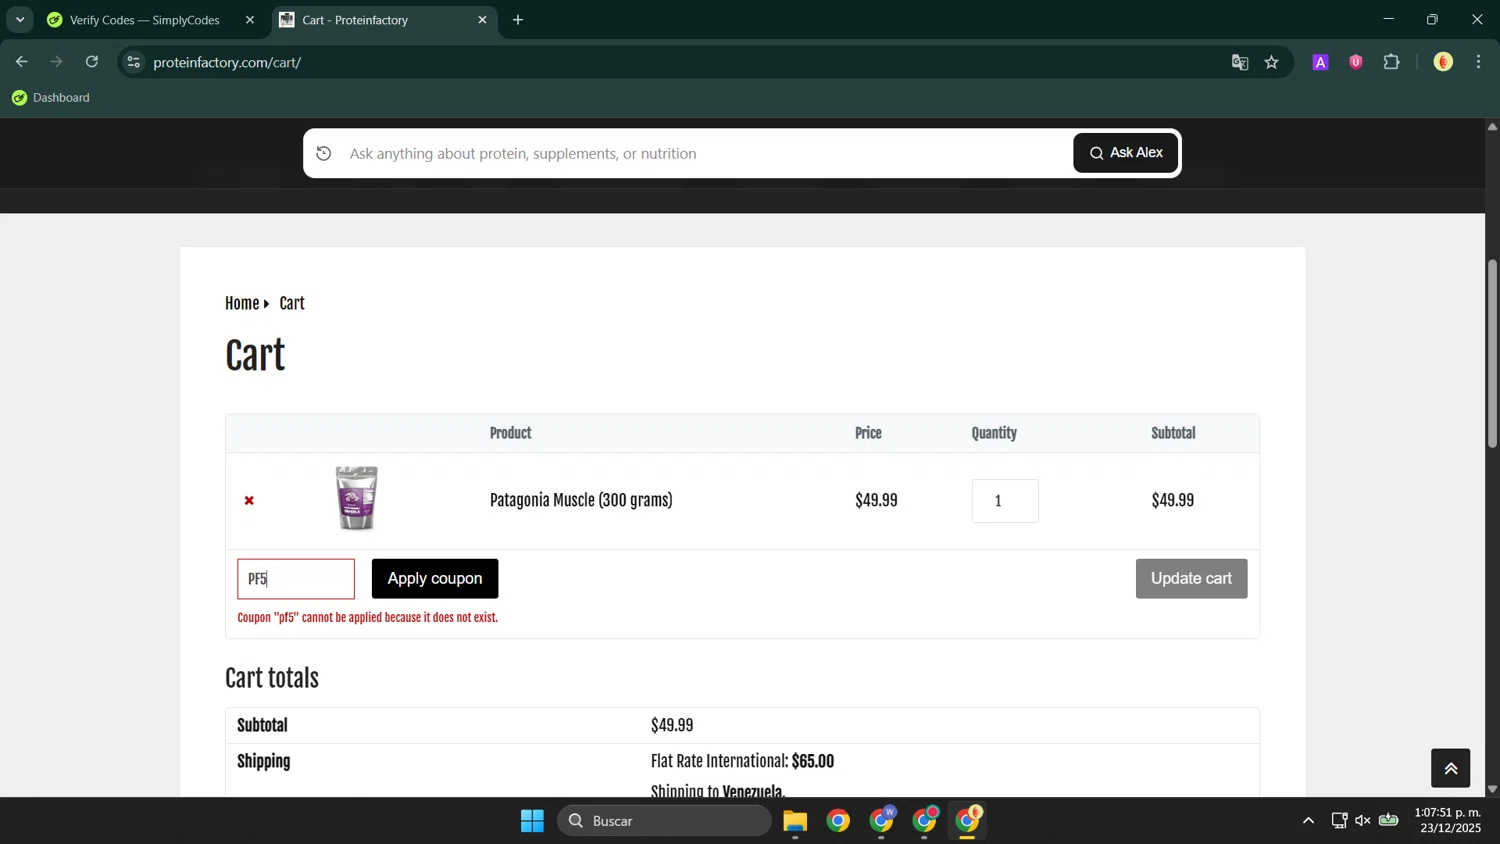Close the Cart - Proteinfactory tab
Viewport: 1500px width, 844px height.
(x=482, y=20)
